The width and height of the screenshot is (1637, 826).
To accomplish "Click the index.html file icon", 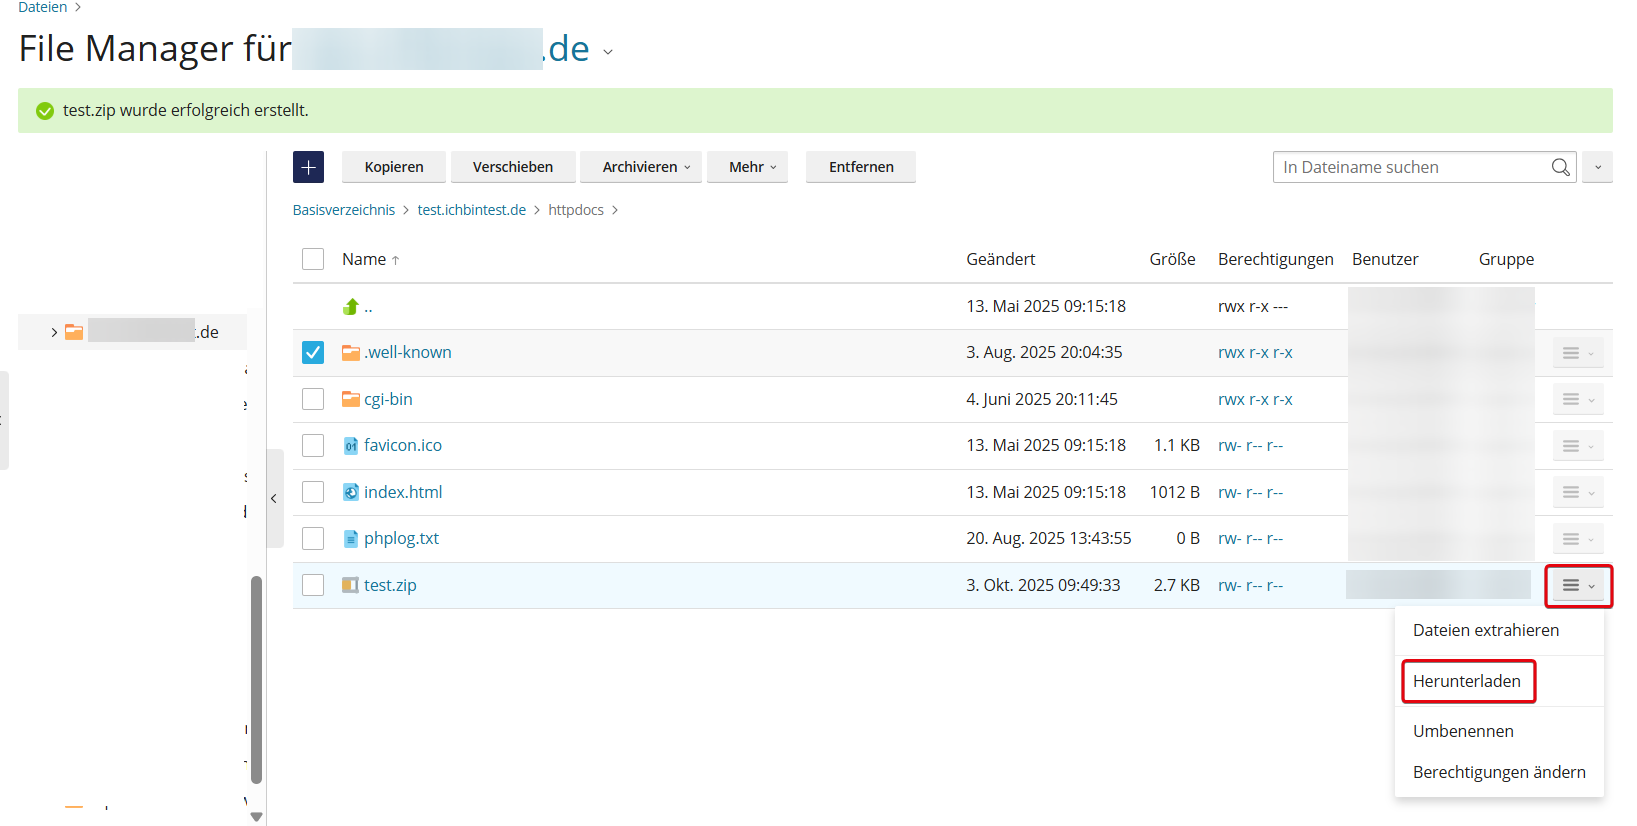I will (351, 492).
